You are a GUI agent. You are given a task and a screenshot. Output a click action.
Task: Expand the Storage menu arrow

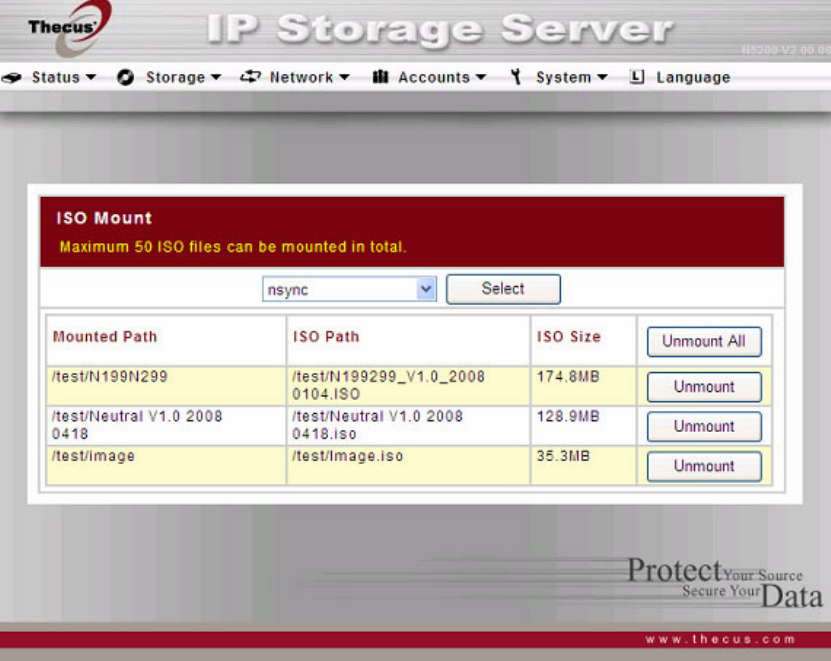pyautogui.click(x=216, y=77)
